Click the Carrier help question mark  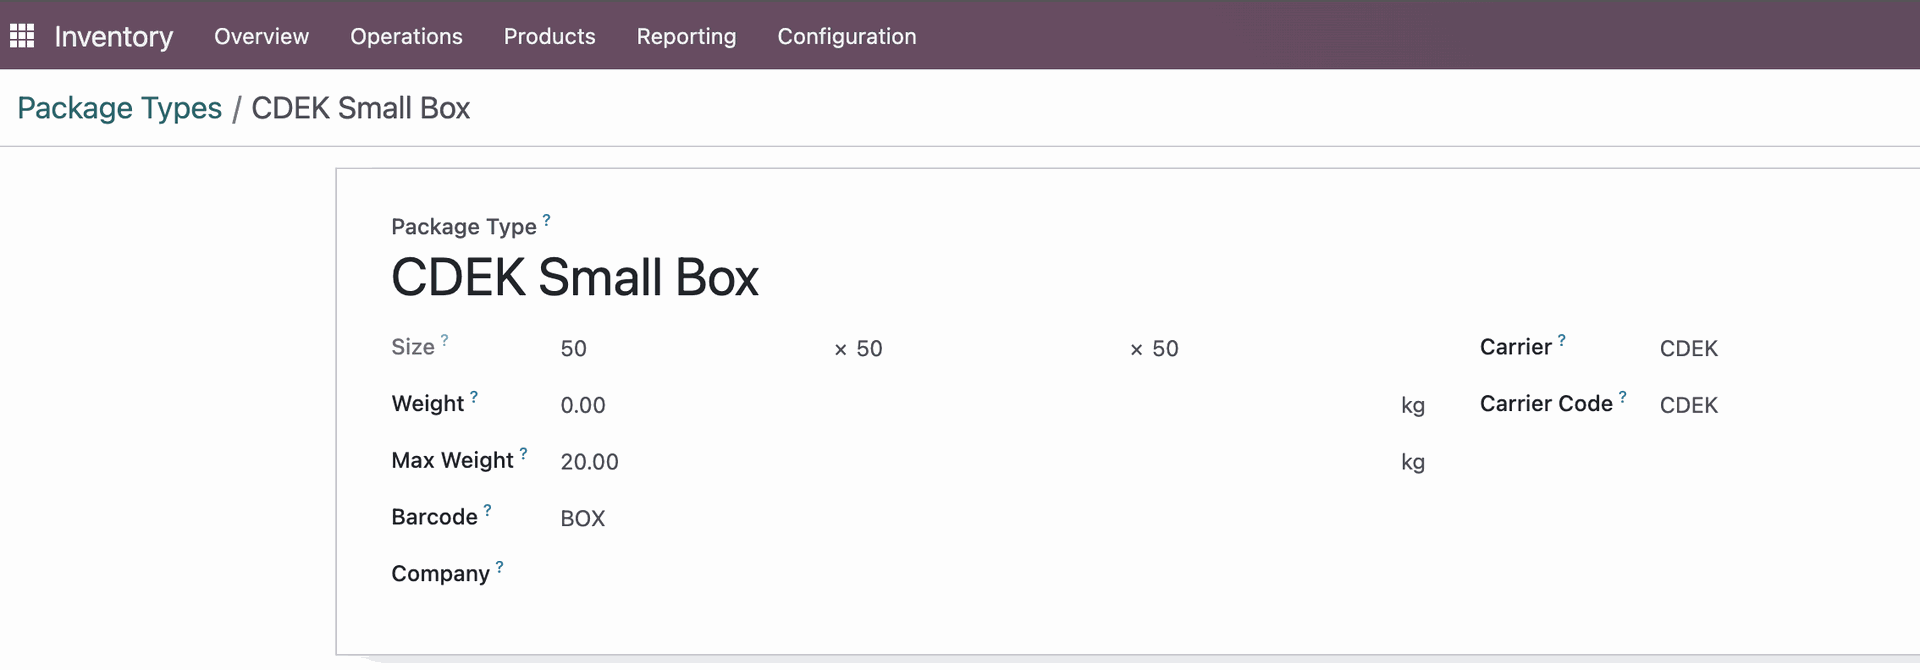pyautogui.click(x=1561, y=340)
